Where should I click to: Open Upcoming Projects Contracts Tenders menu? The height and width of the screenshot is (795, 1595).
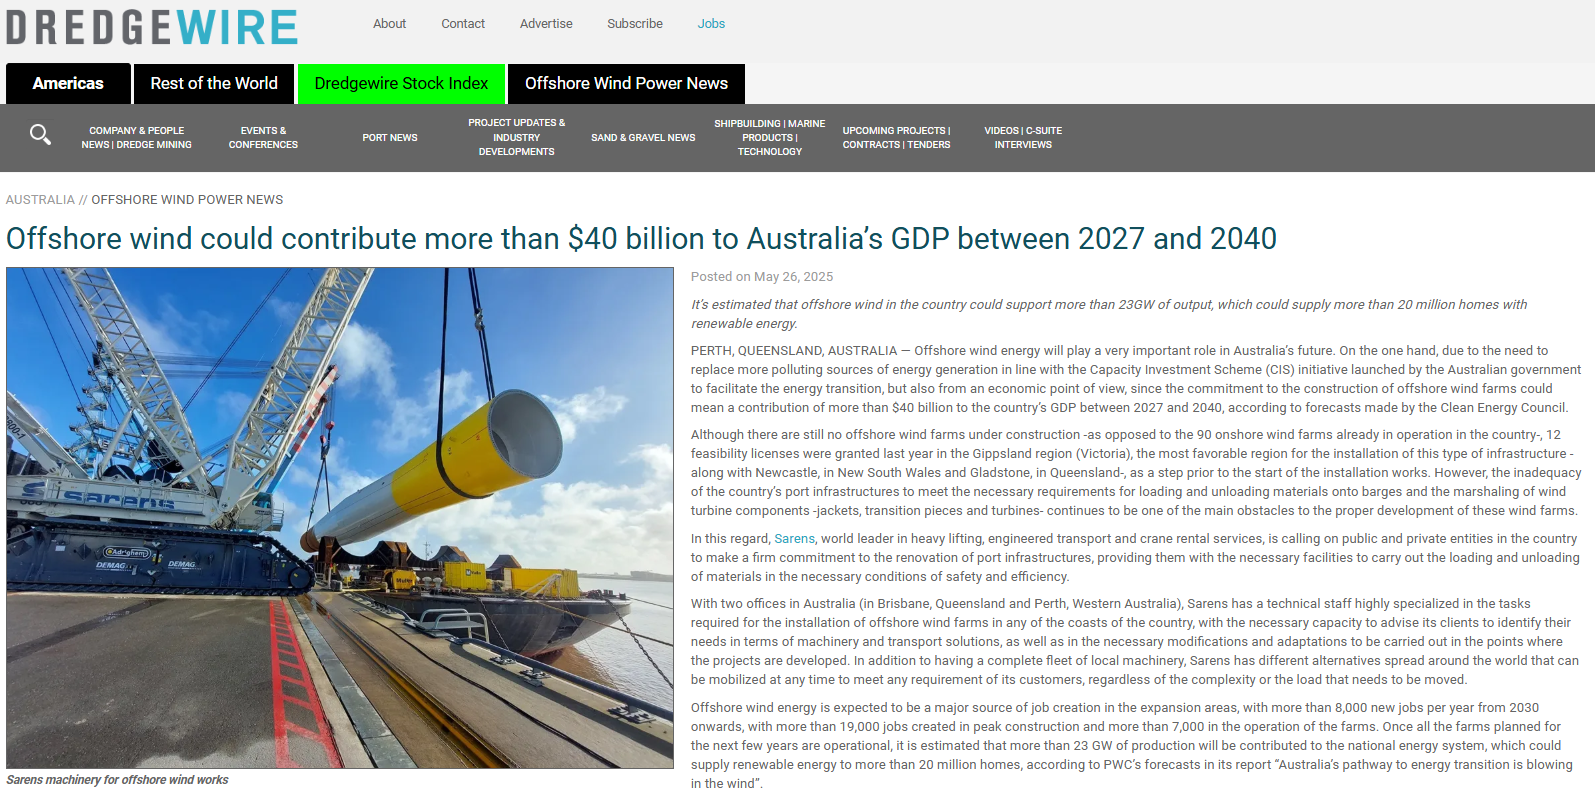point(896,138)
